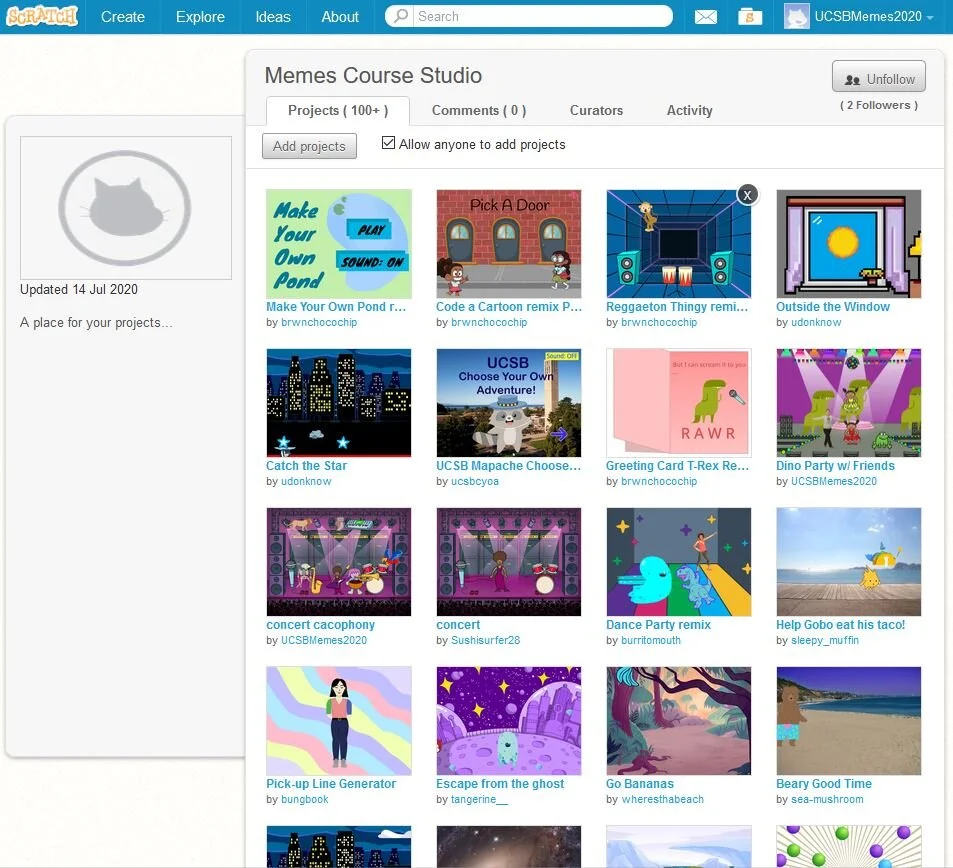Image resolution: width=953 pixels, height=868 pixels.
Task: Click the search magnifying glass icon
Action: 402,17
